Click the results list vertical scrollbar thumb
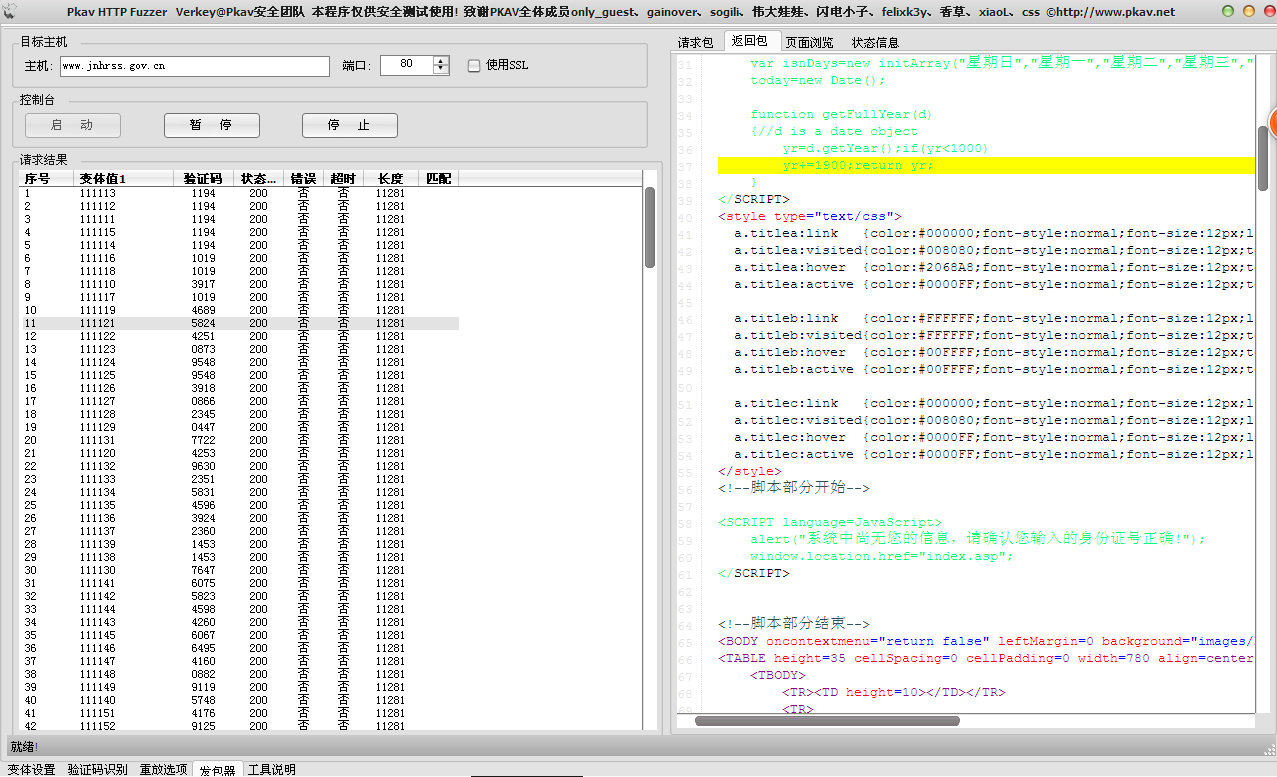 650,227
